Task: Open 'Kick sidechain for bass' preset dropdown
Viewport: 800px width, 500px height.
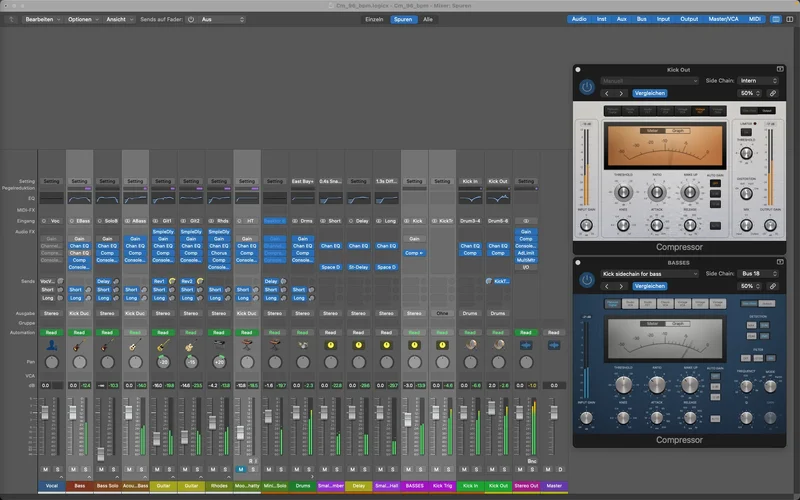Action: (649, 273)
